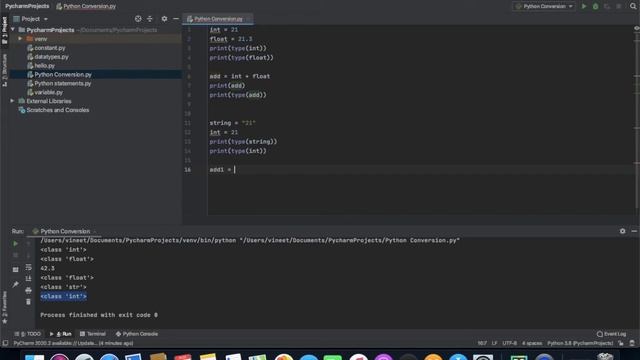Select the Python Conversion run tab
This screenshot has height=360, width=640.
pos(64,231)
